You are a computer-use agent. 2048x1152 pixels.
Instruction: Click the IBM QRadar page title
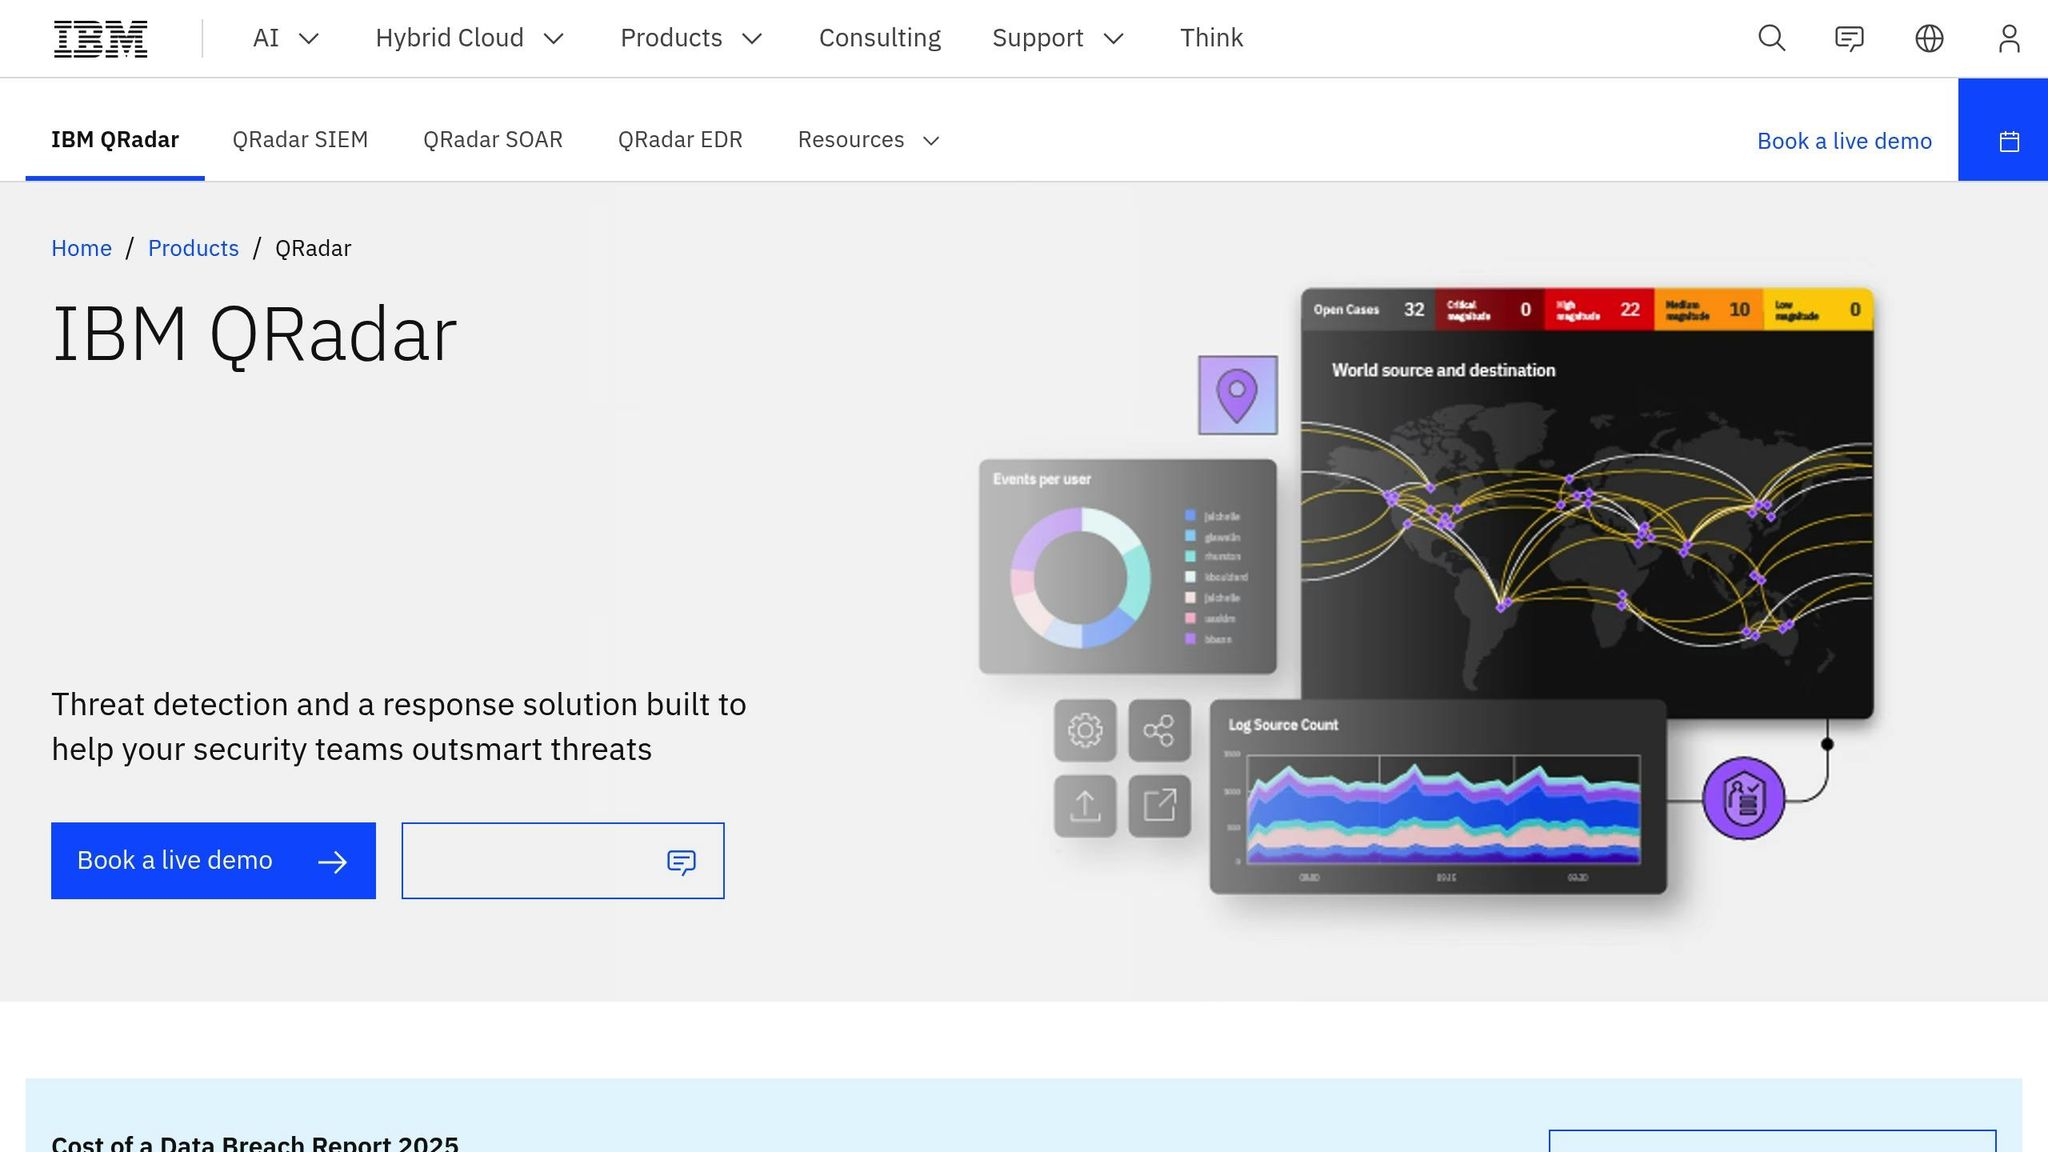254,335
